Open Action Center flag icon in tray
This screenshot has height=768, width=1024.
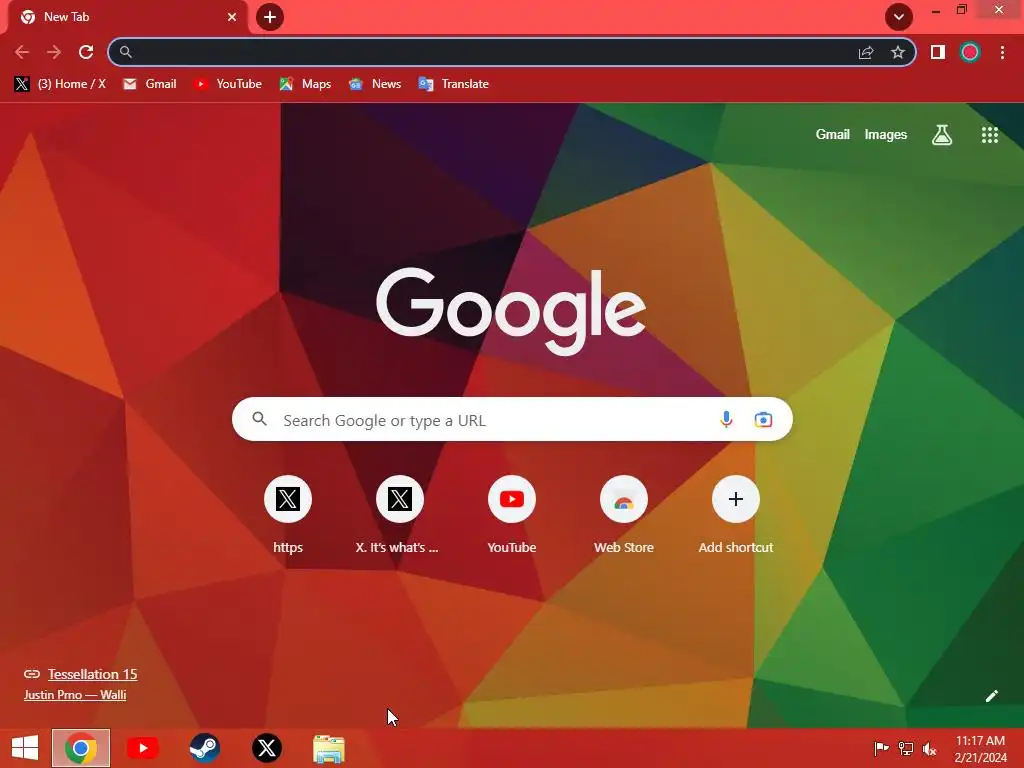[x=881, y=748]
